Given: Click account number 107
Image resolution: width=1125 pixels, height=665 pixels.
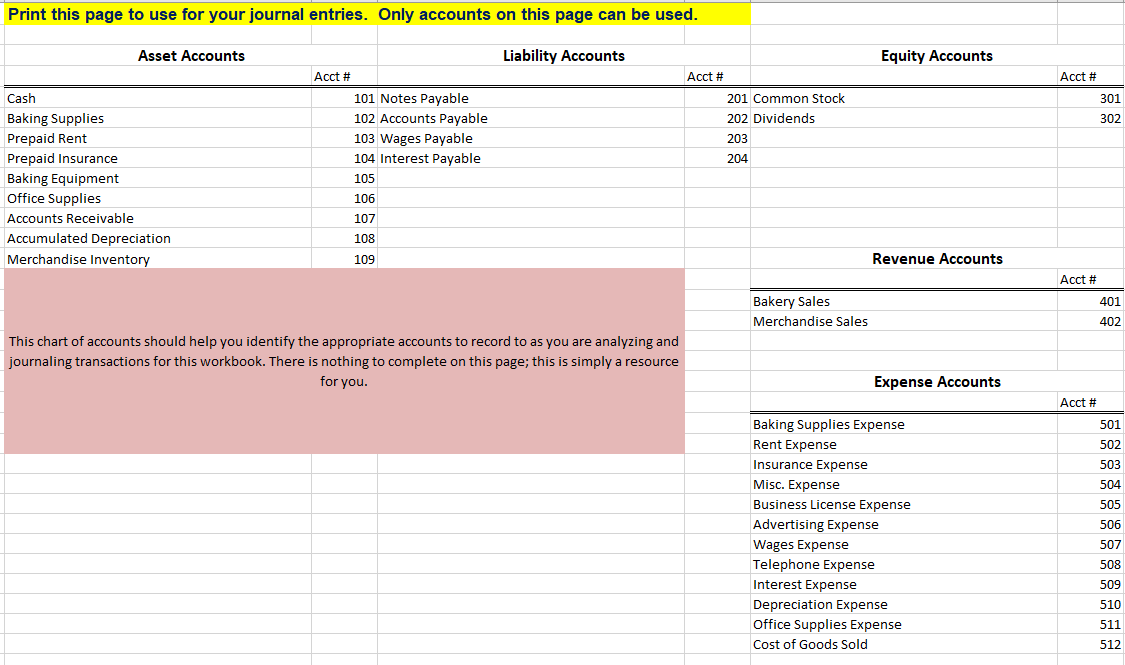Looking at the screenshot, I should (x=344, y=219).
